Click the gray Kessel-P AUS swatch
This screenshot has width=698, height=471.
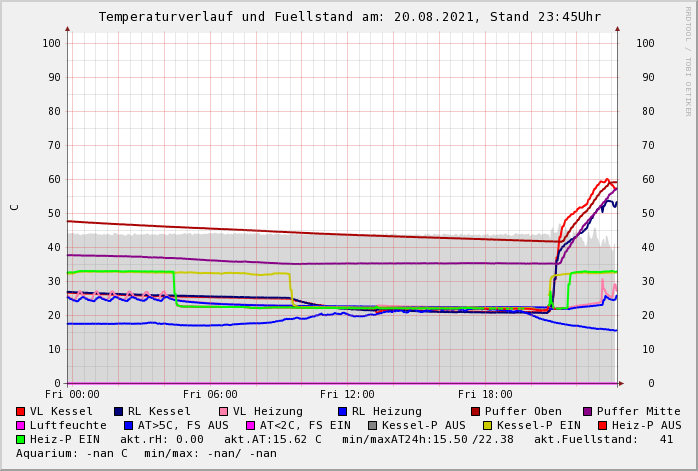coord(372,425)
